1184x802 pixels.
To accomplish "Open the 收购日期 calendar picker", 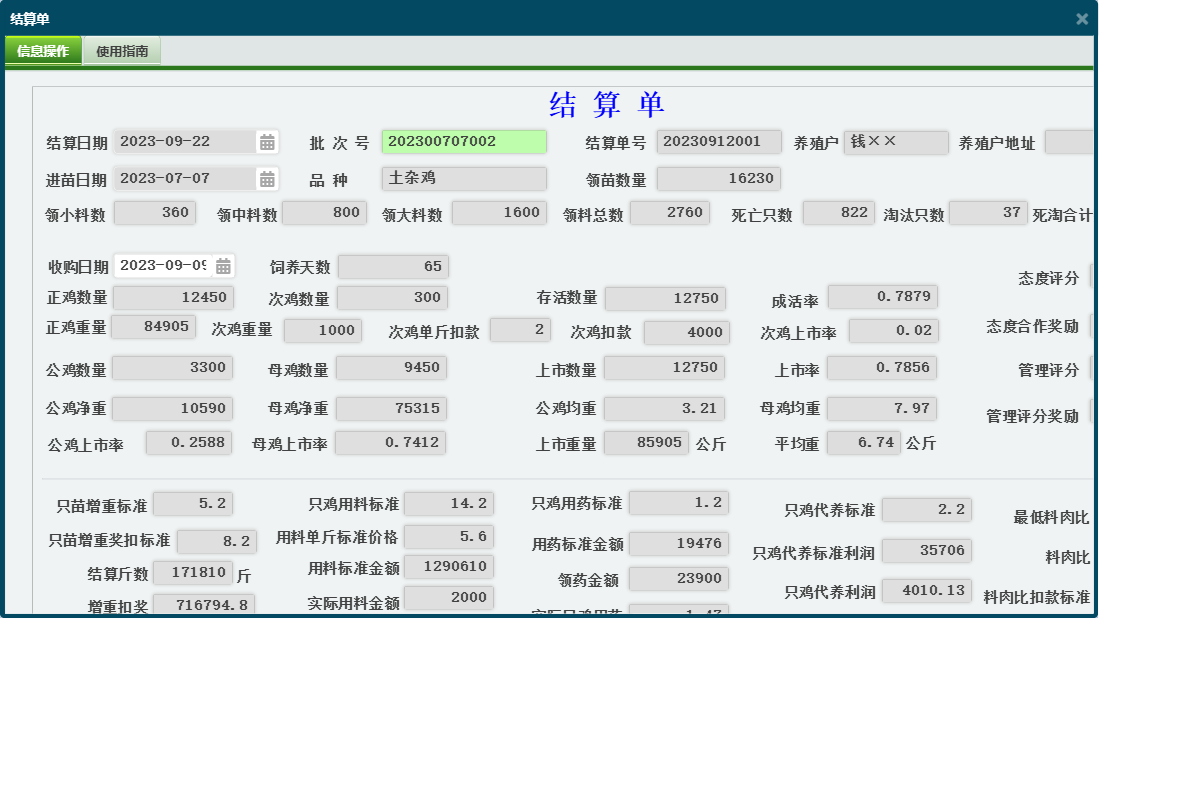I will [225, 264].
